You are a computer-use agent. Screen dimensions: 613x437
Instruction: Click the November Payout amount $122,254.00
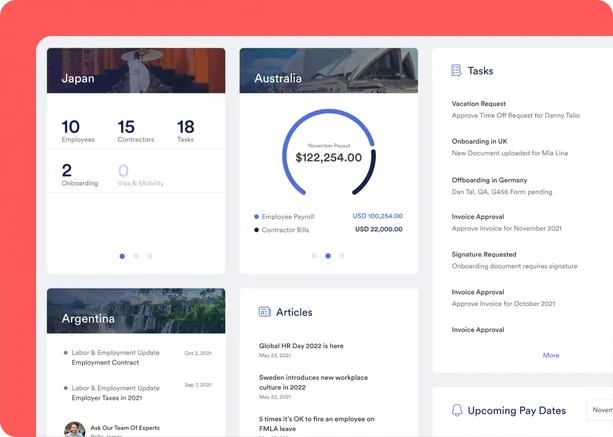click(329, 158)
